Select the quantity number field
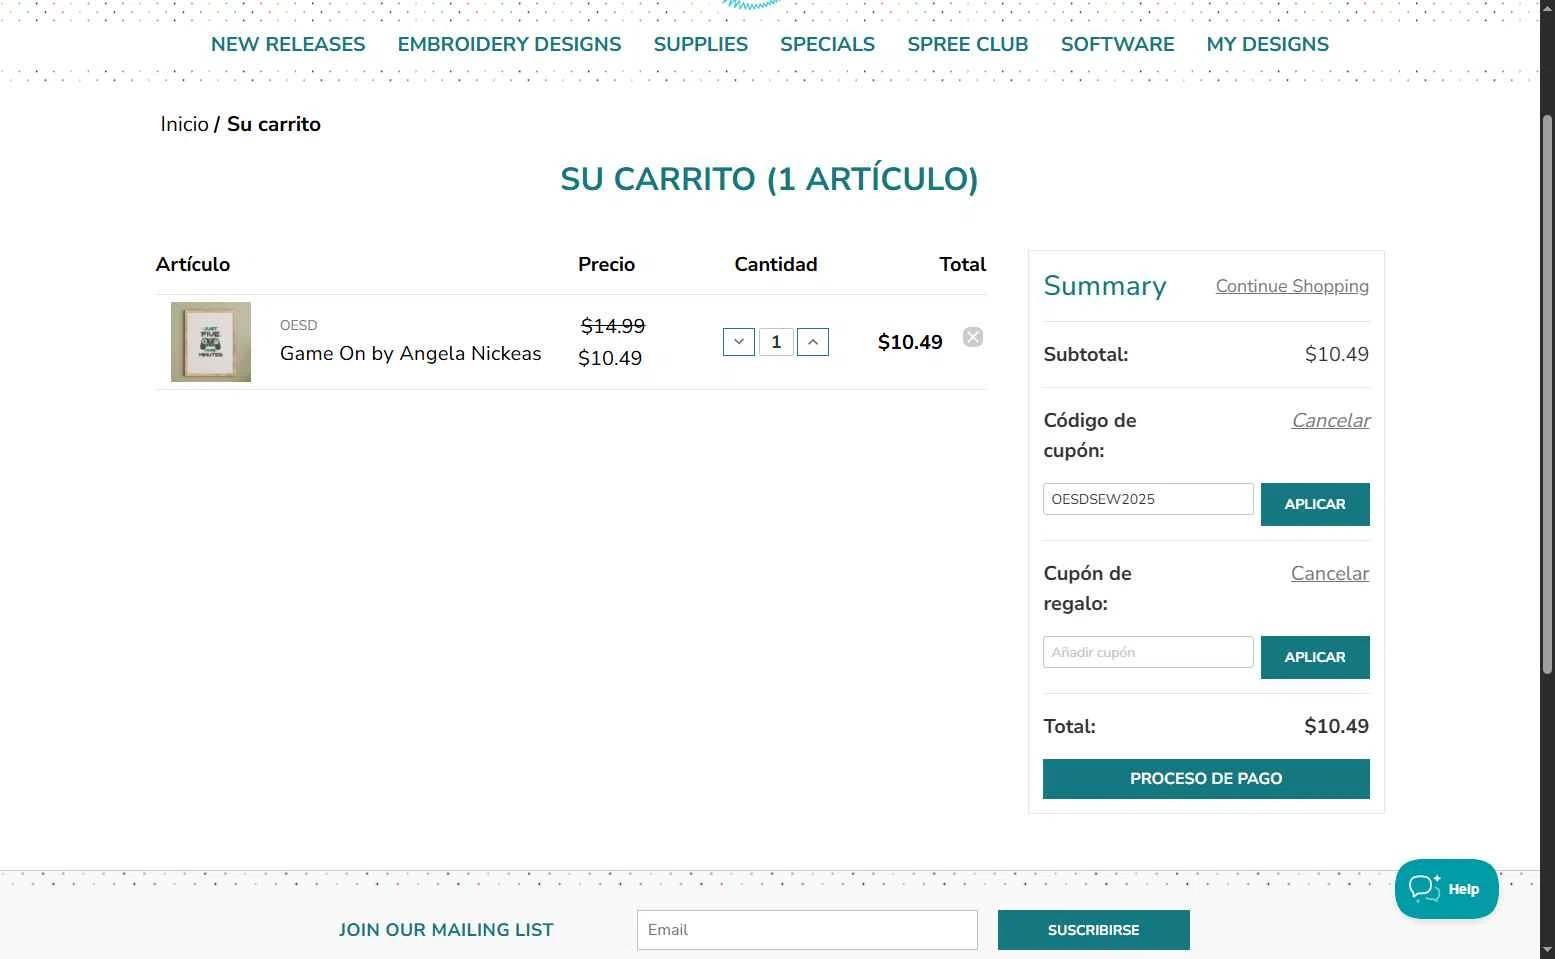This screenshot has height=959, width=1555. [776, 342]
